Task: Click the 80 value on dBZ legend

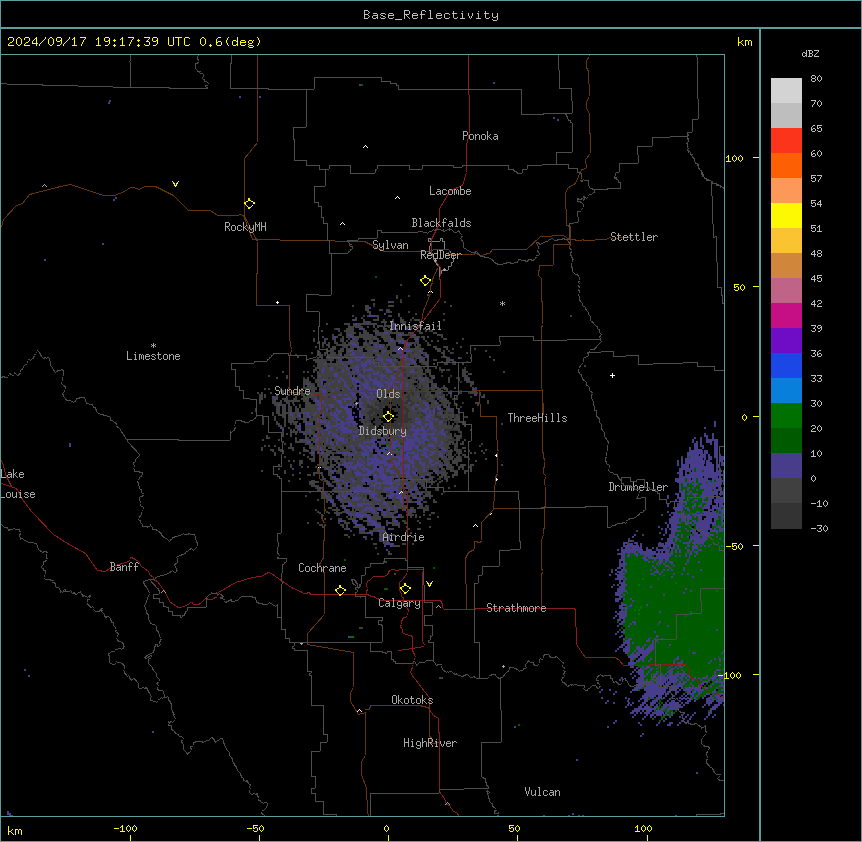Action: click(816, 79)
